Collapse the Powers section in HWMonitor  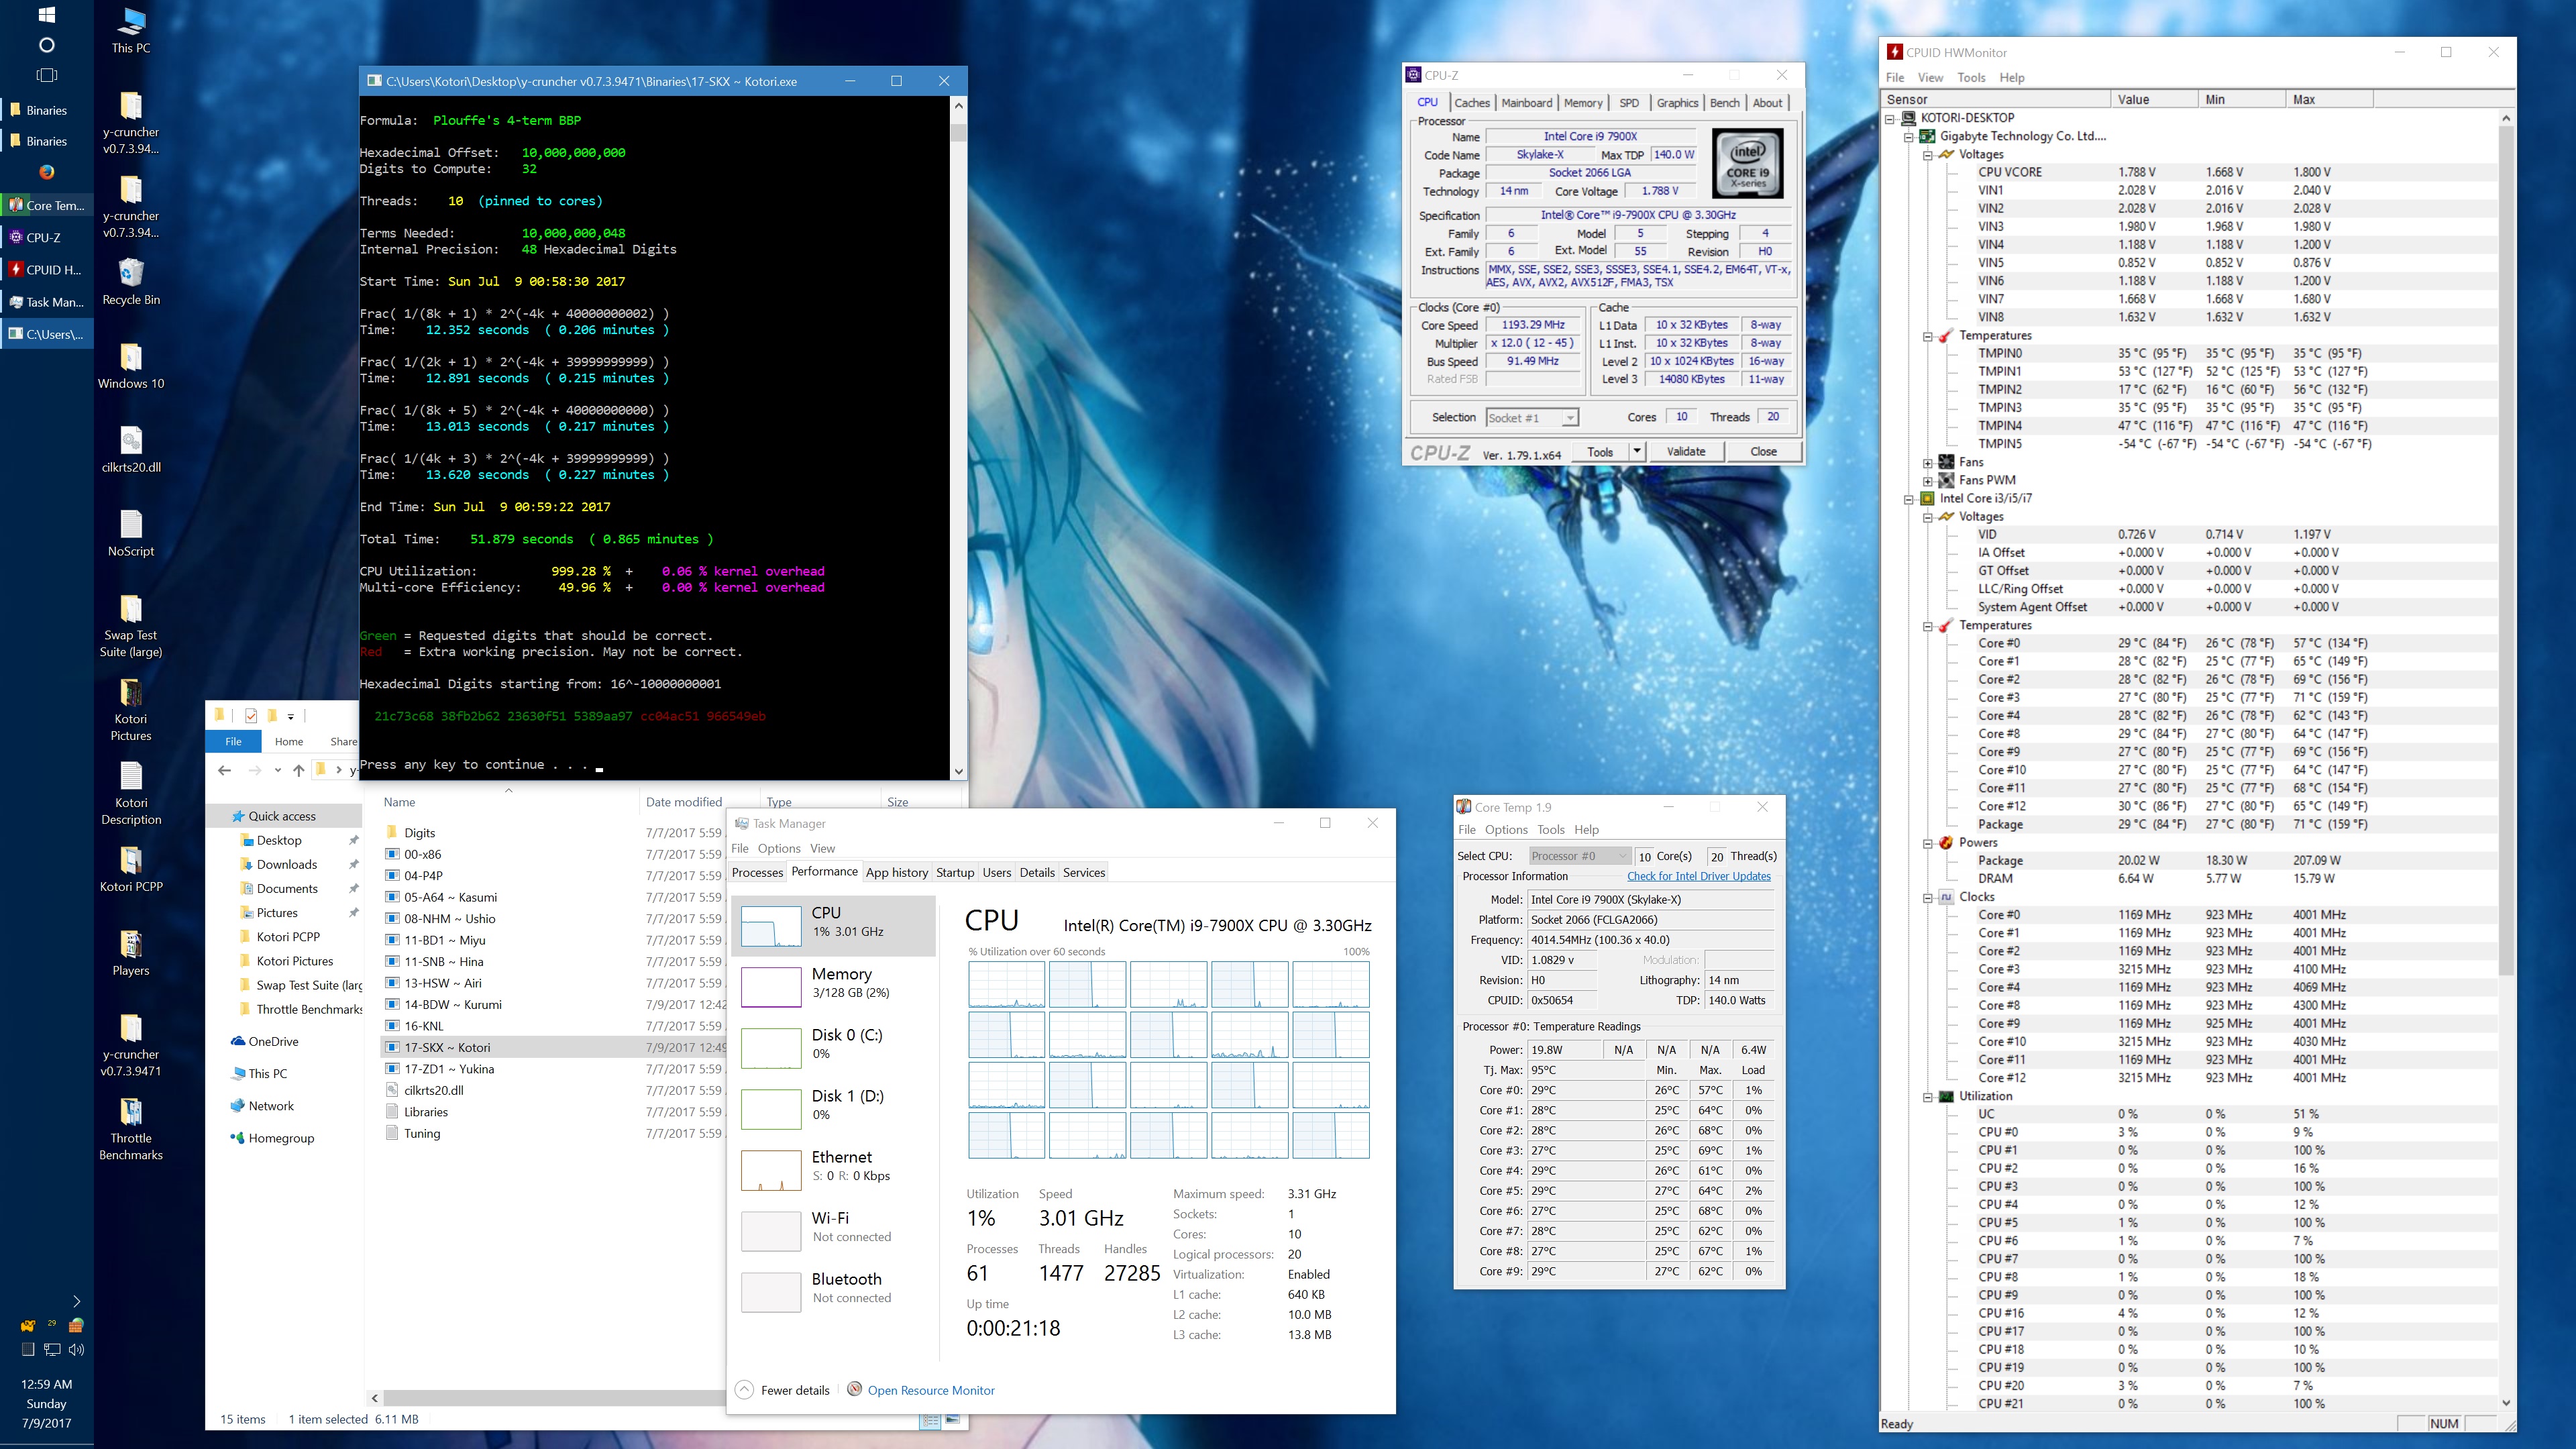[1927, 843]
